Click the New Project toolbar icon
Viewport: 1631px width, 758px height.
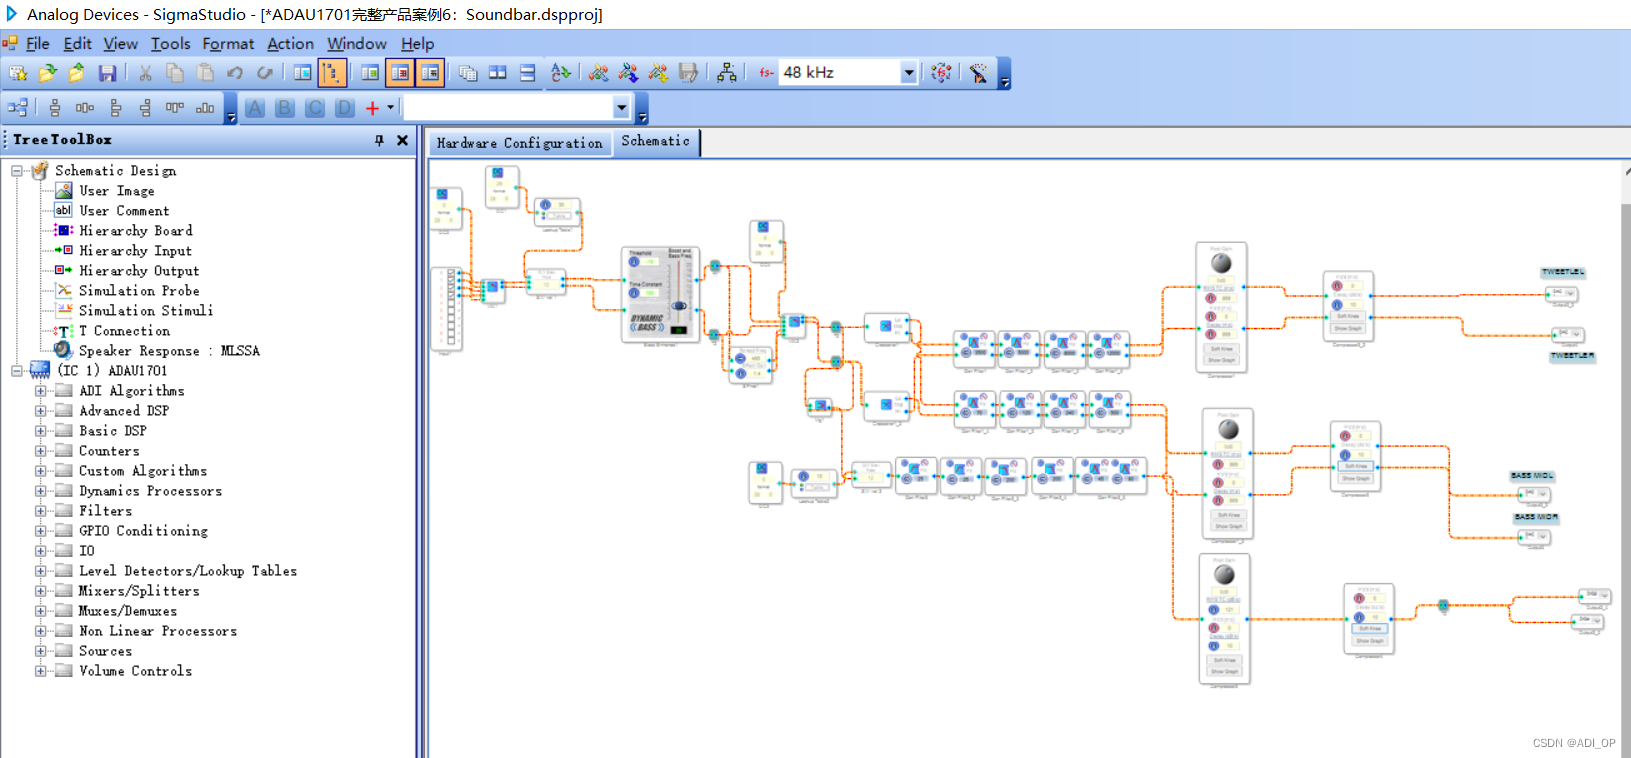pos(18,73)
